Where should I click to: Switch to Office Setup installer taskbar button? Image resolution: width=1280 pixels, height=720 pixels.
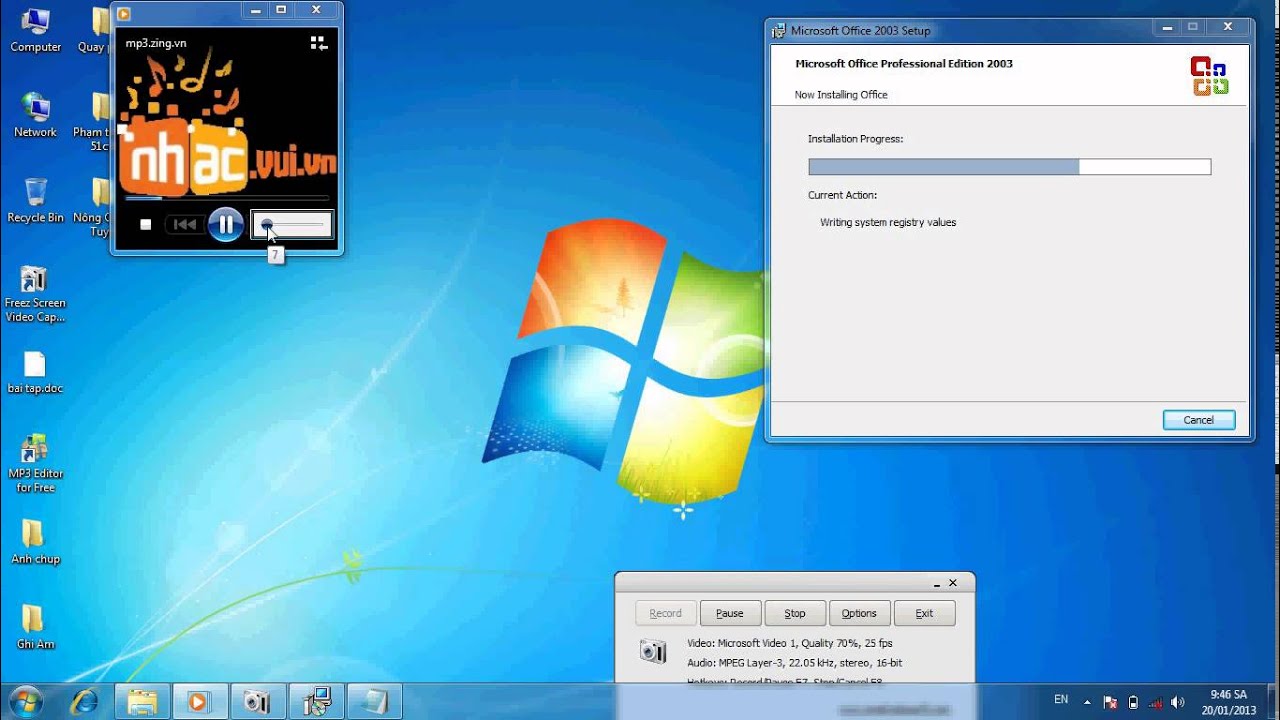click(x=316, y=701)
